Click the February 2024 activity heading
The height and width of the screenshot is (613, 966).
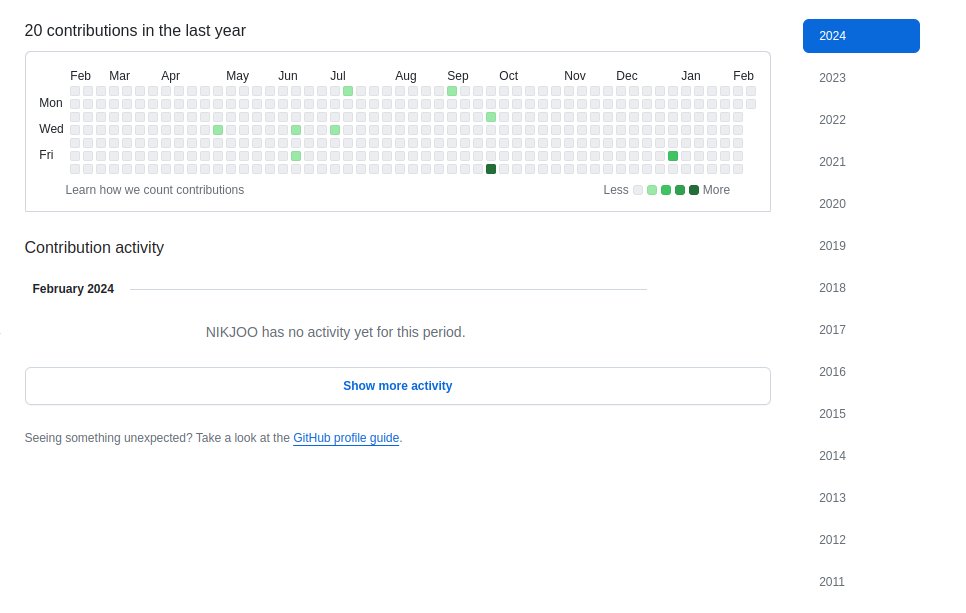click(73, 289)
